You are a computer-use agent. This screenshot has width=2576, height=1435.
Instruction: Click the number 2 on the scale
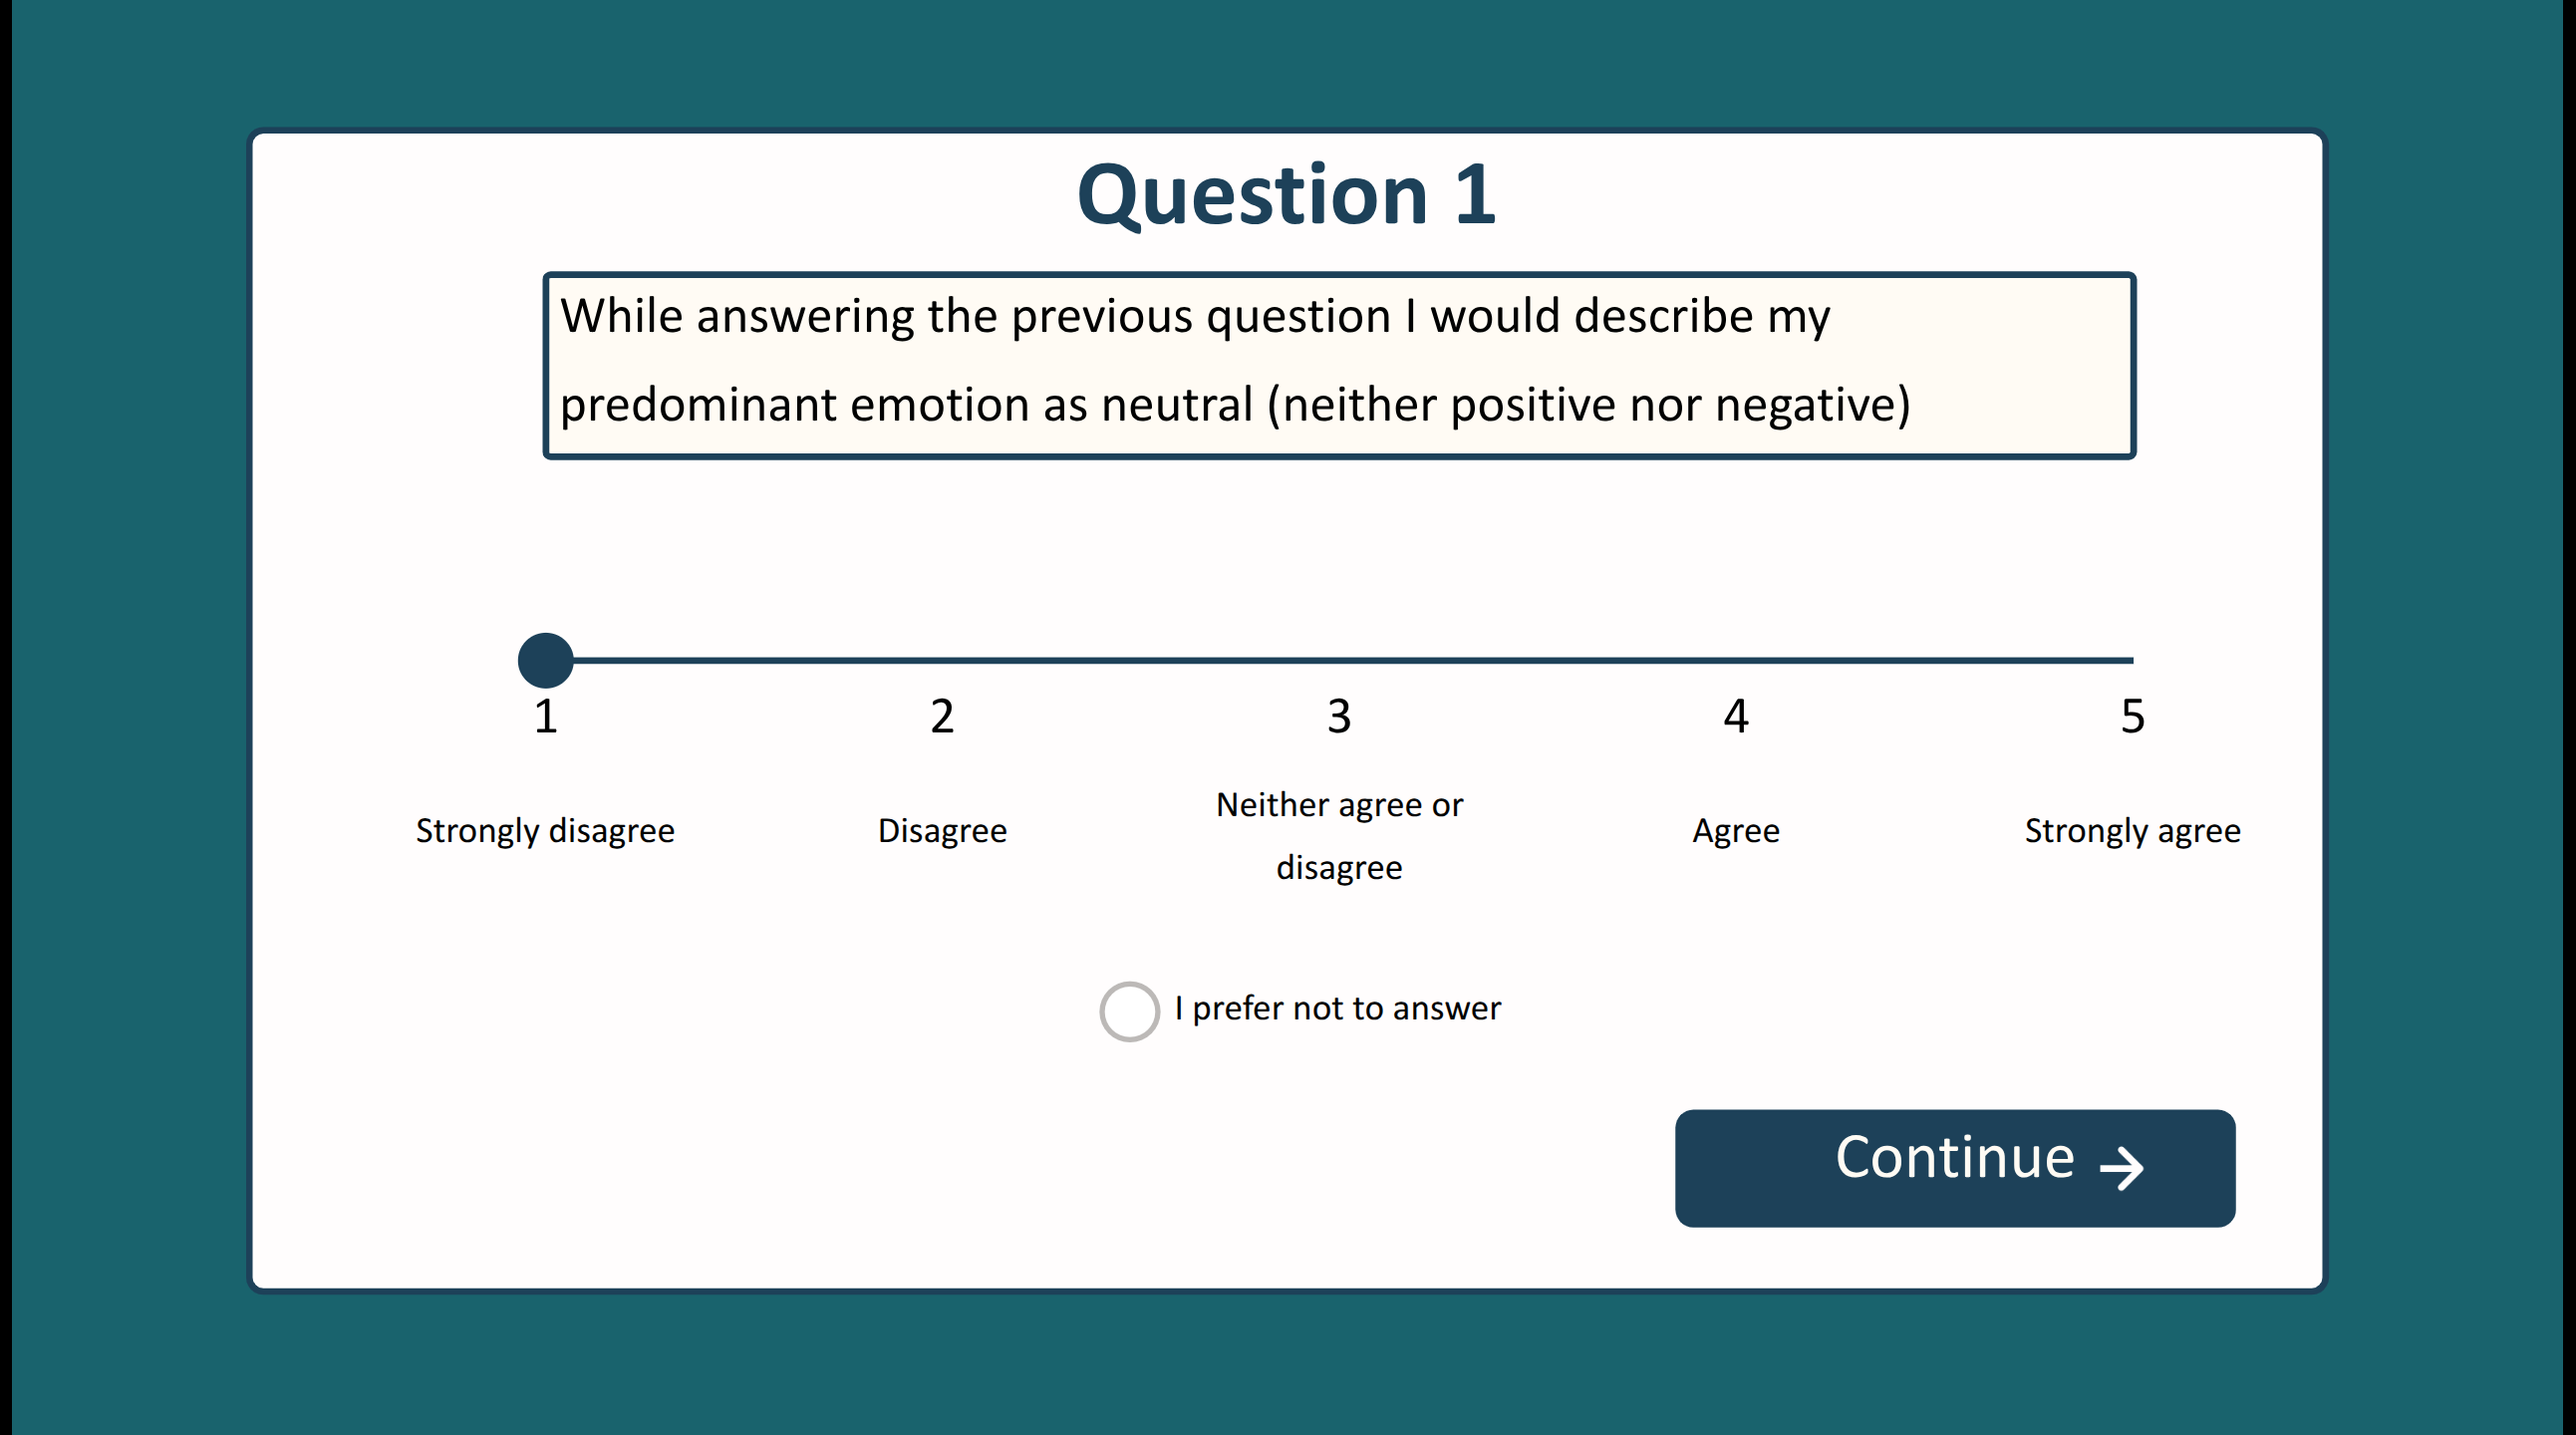[942, 716]
